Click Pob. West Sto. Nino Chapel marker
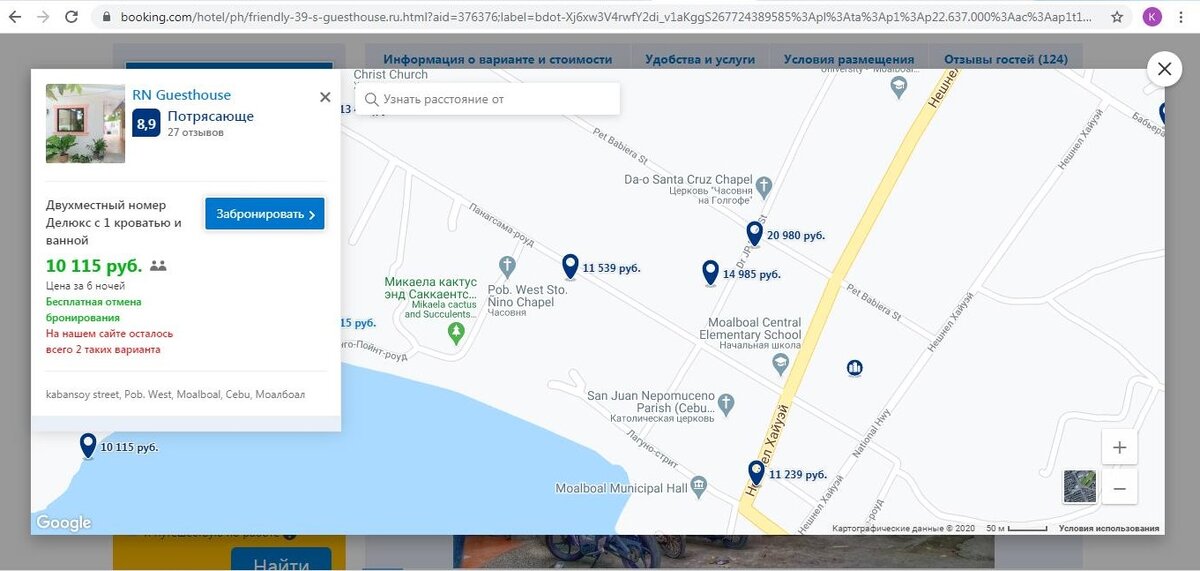1200x571 pixels. pyautogui.click(x=506, y=267)
